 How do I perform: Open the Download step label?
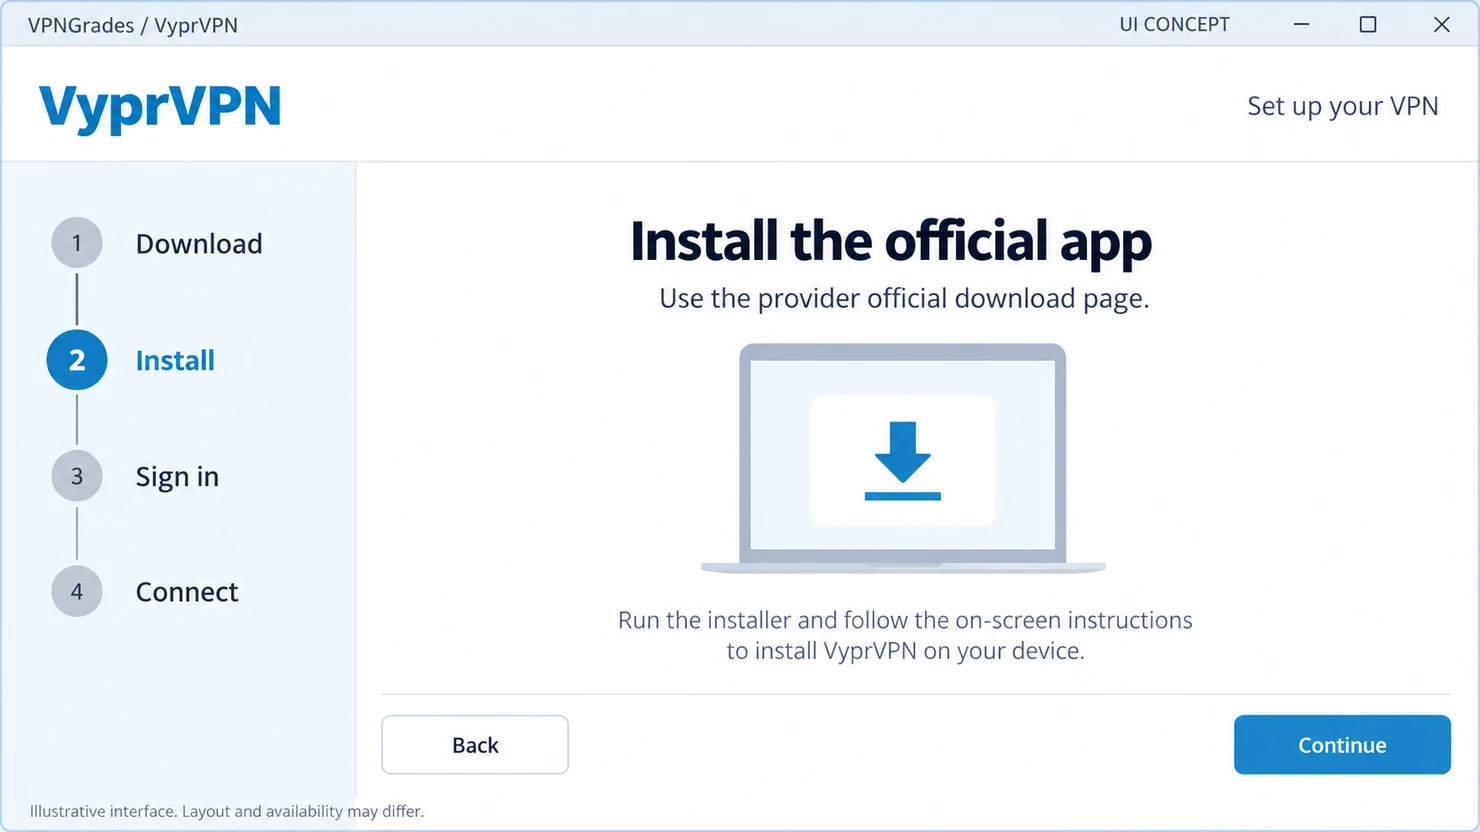click(x=199, y=243)
